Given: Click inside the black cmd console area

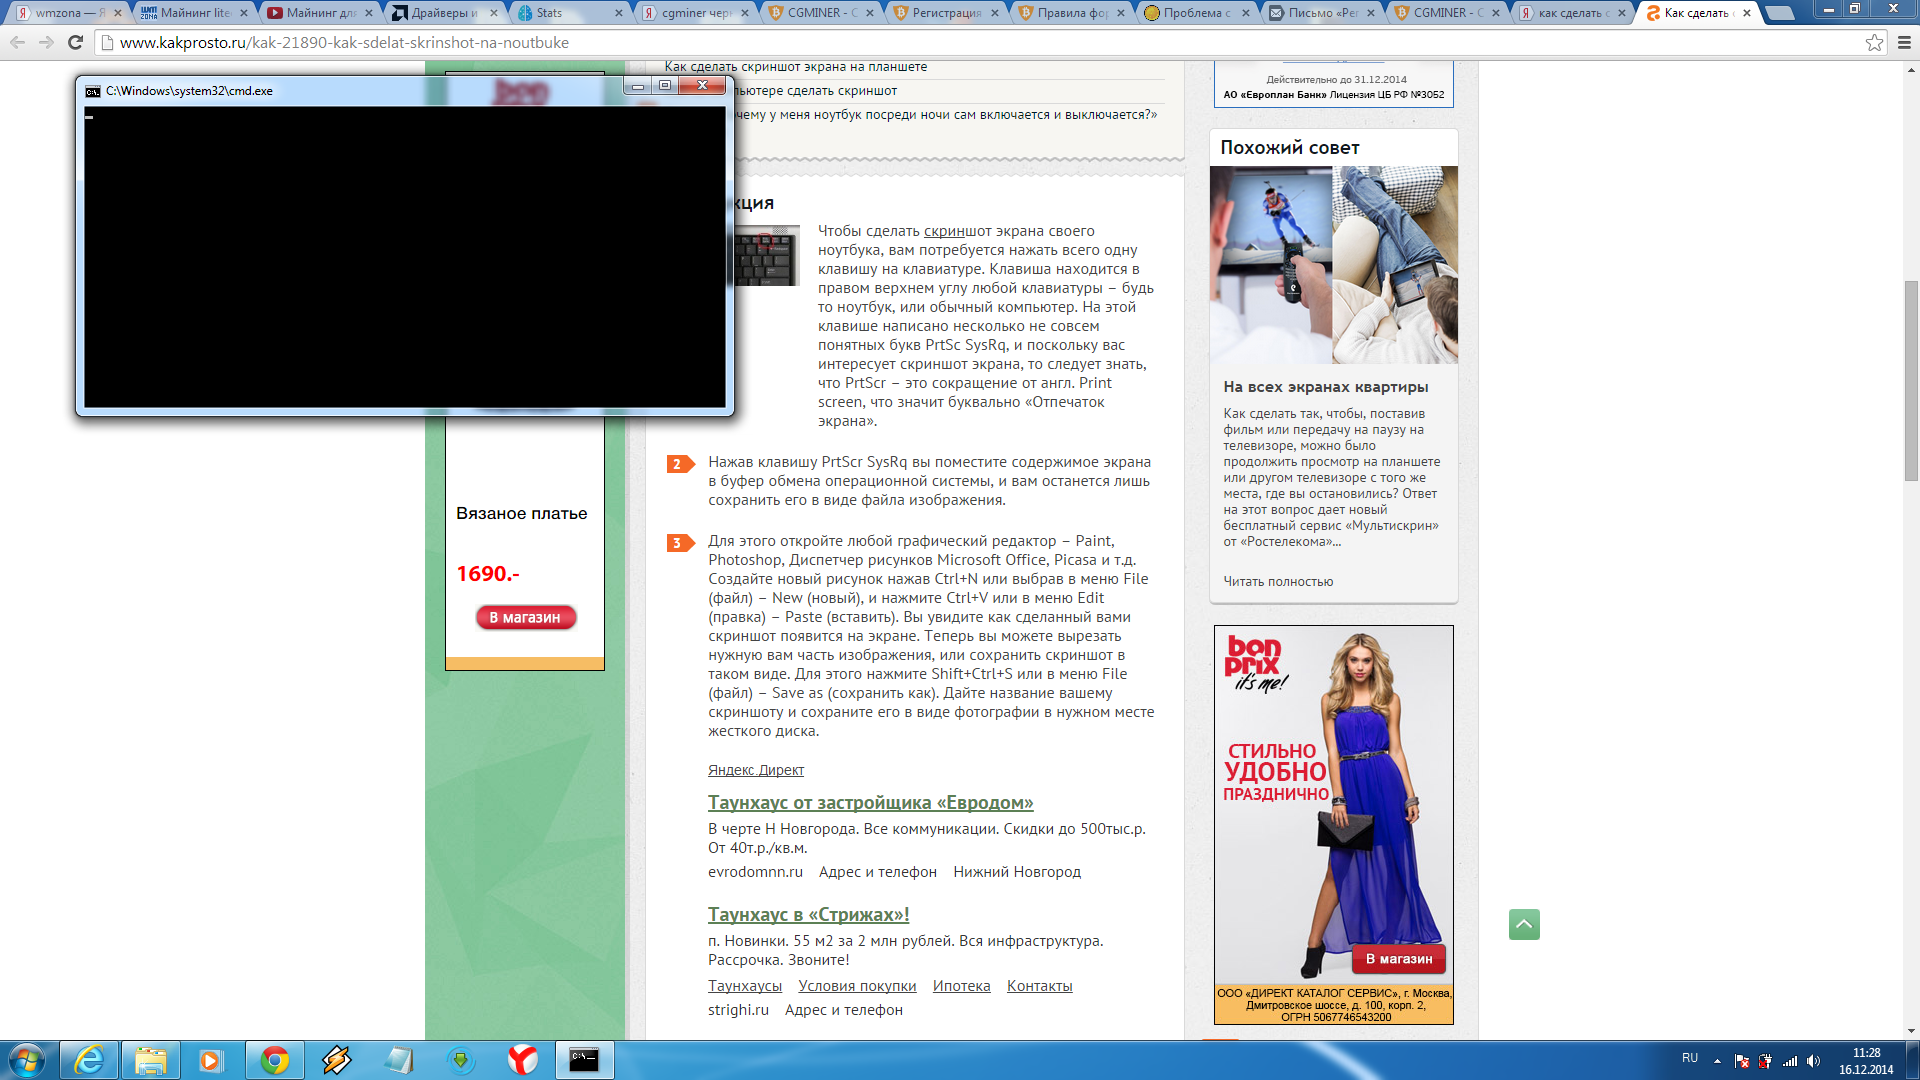Looking at the screenshot, I should coord(404,257).
